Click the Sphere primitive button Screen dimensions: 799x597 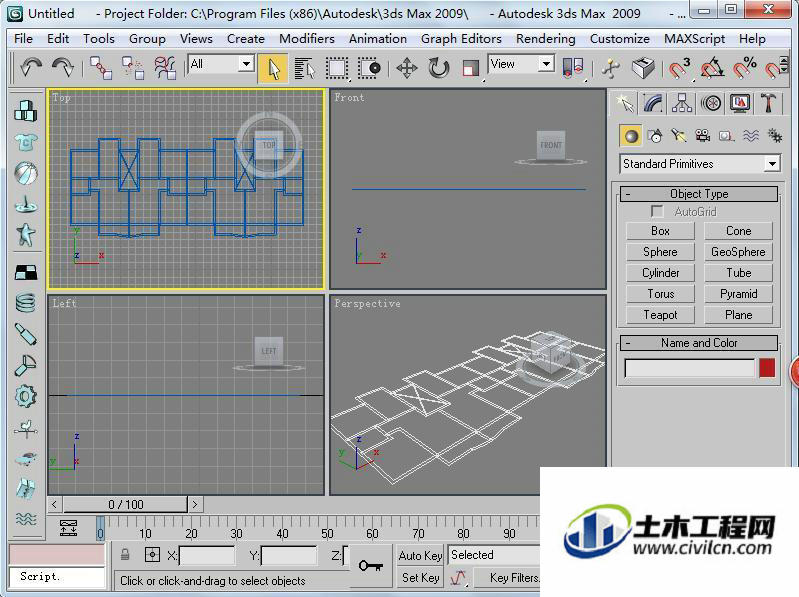point(660,252)
